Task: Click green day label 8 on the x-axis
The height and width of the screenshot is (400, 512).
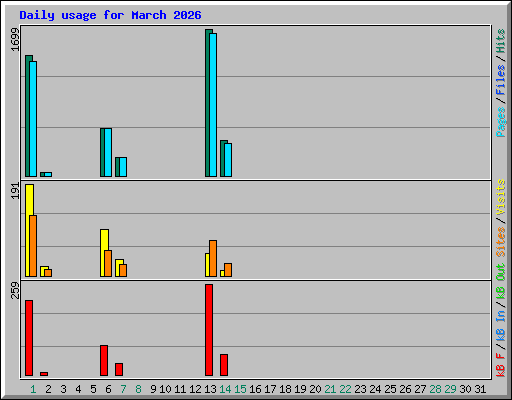Action: (x=138, y=389)
